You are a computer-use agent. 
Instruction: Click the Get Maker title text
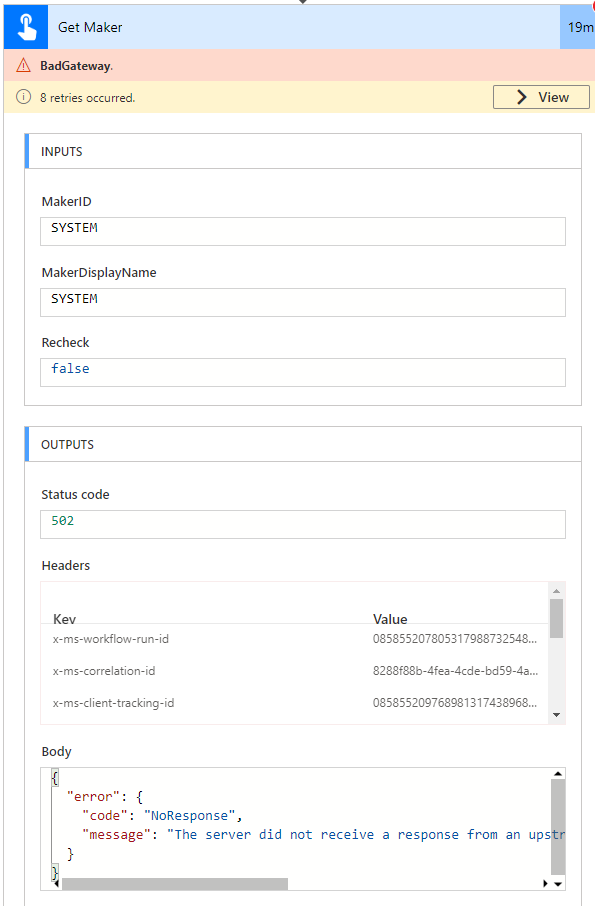88,27
